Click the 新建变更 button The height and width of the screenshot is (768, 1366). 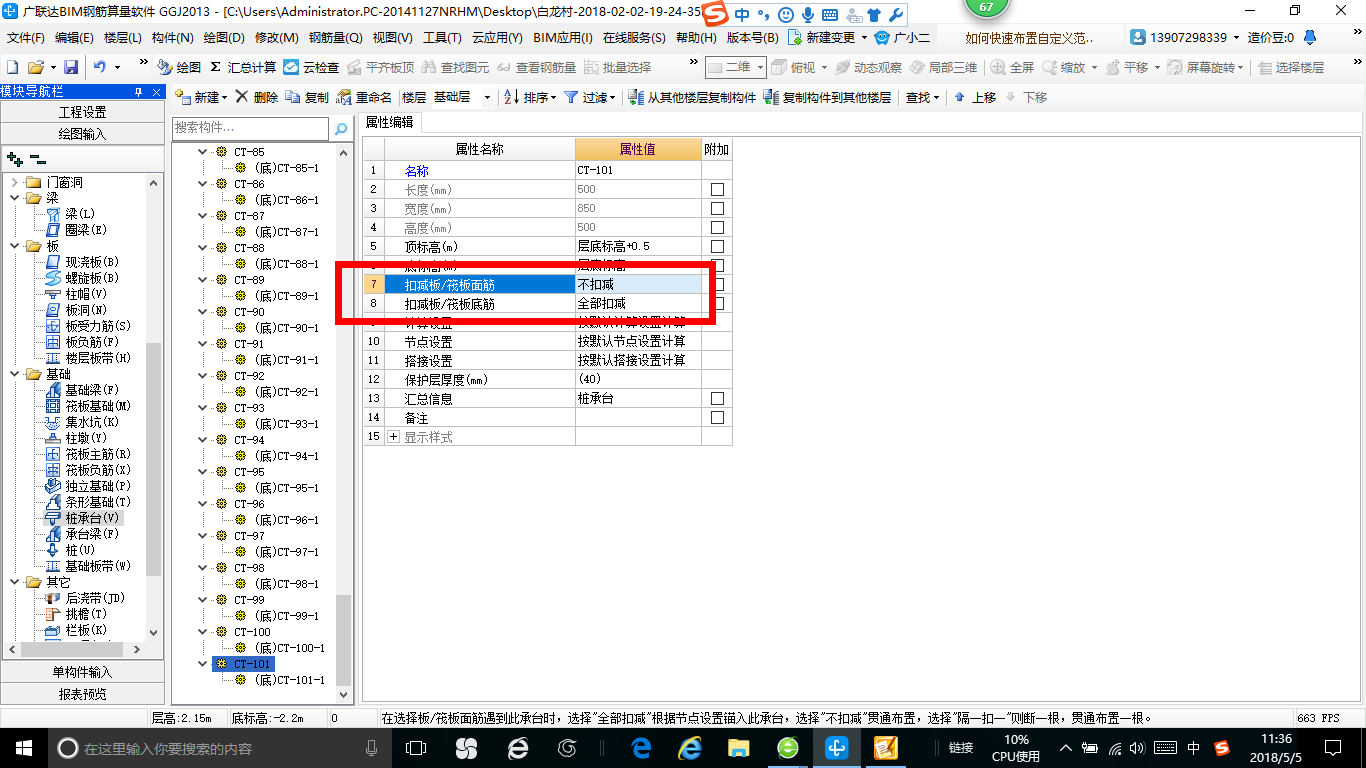click(828, 37)
